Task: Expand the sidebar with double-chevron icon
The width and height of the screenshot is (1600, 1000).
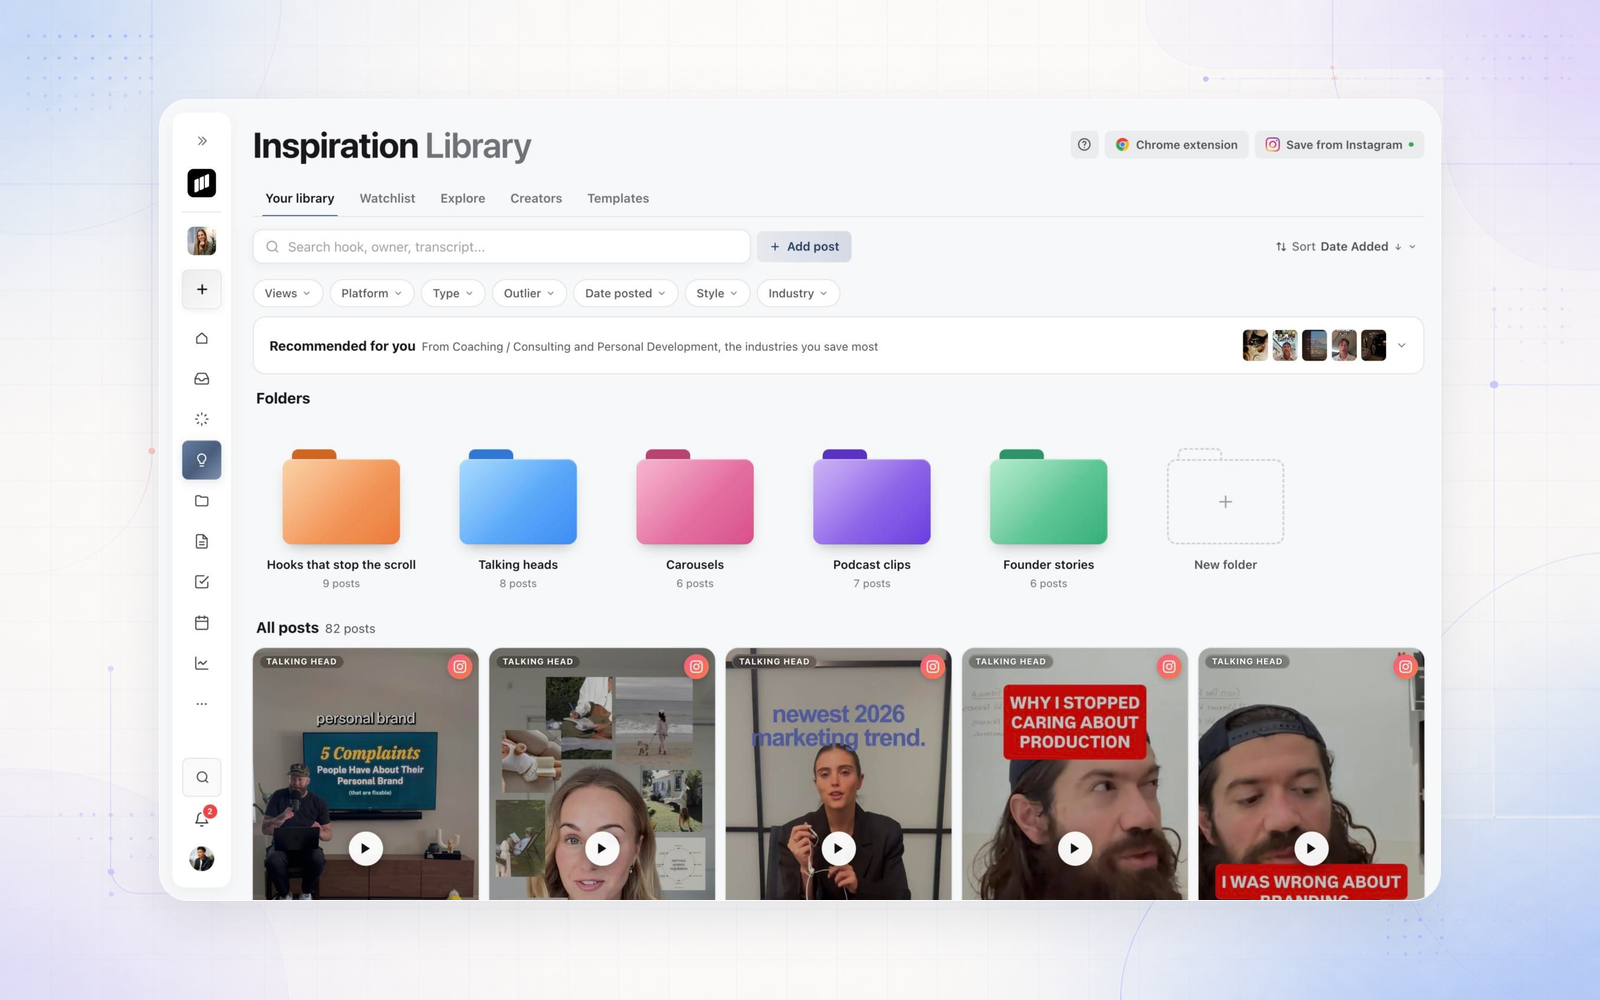Action: (x=202, y=141)
